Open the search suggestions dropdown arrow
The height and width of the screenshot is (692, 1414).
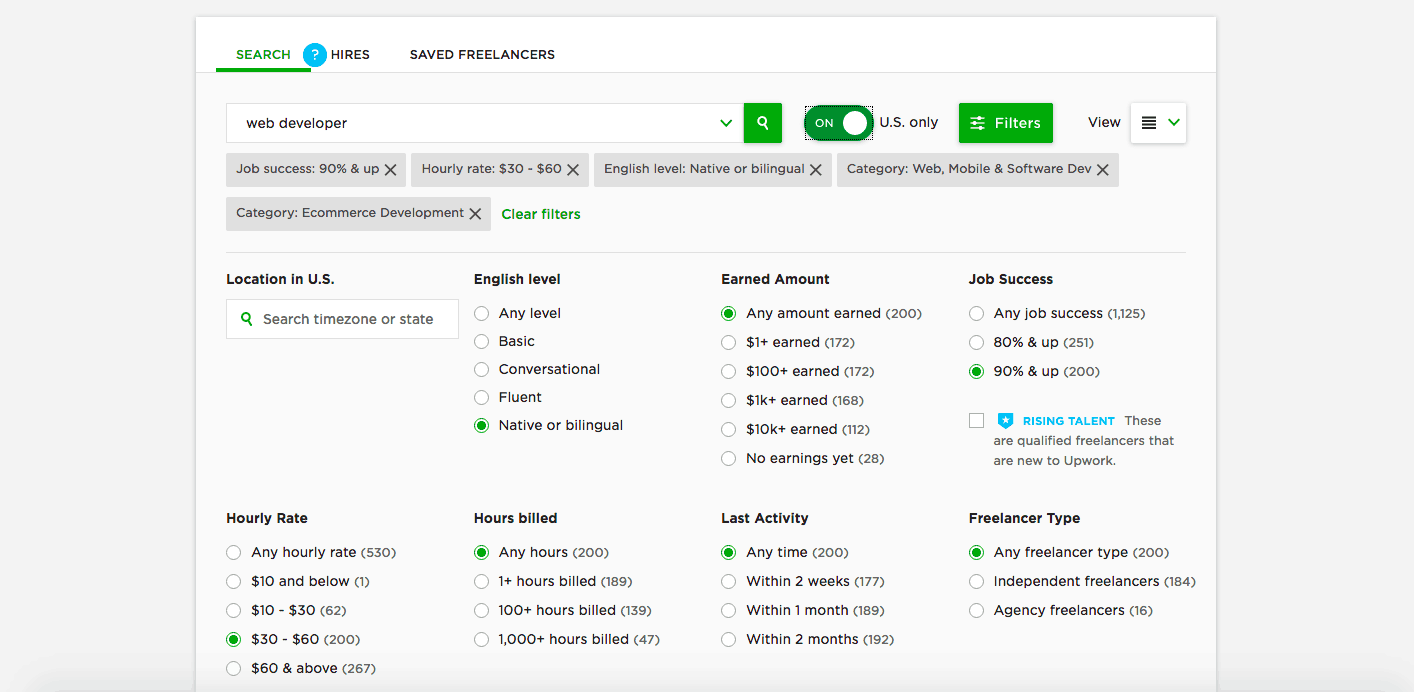click(x=726, y=123)
